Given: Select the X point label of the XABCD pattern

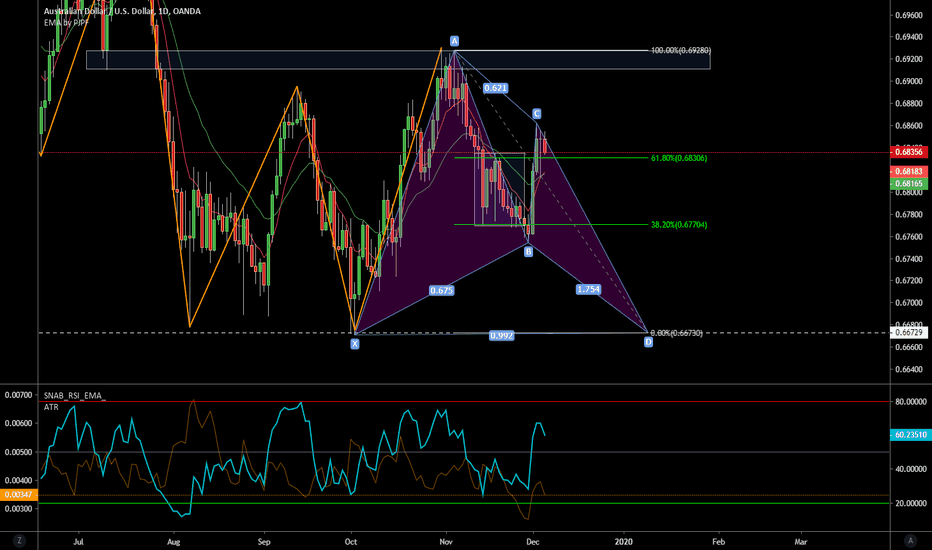Looking at the screenshot, I should click(354, 343).
